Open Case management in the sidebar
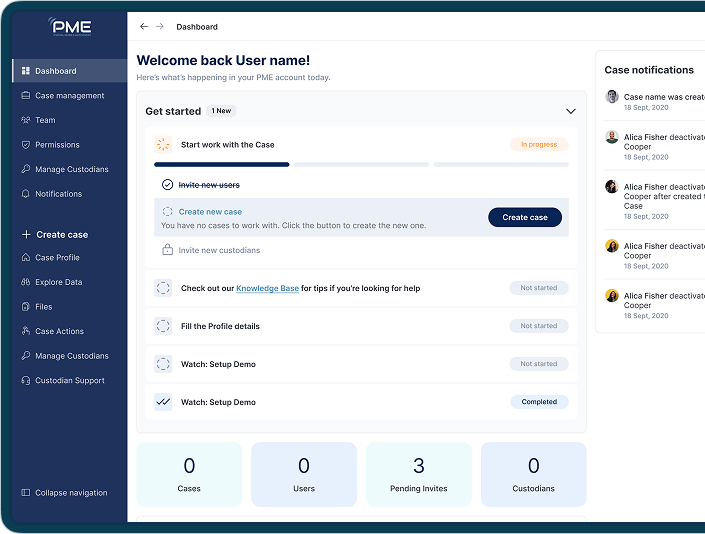 (x=69, y=96)
